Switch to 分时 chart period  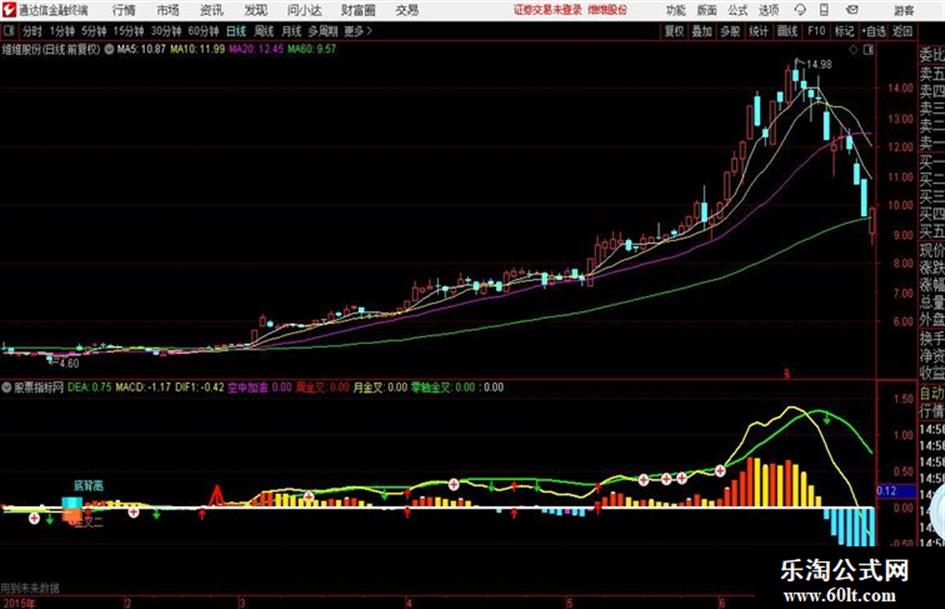(x=33, y=31)
